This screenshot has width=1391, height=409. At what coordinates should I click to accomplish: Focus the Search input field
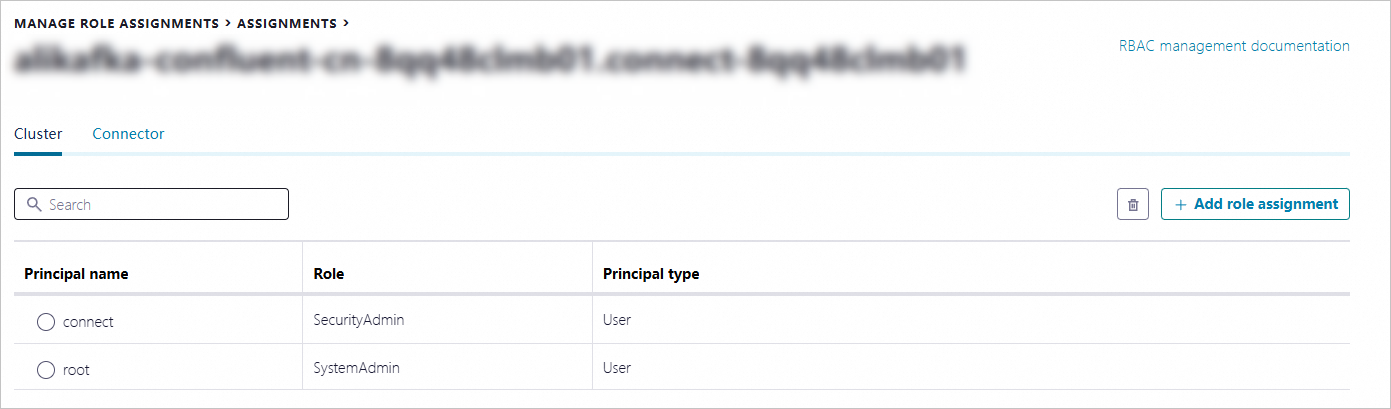151,204
